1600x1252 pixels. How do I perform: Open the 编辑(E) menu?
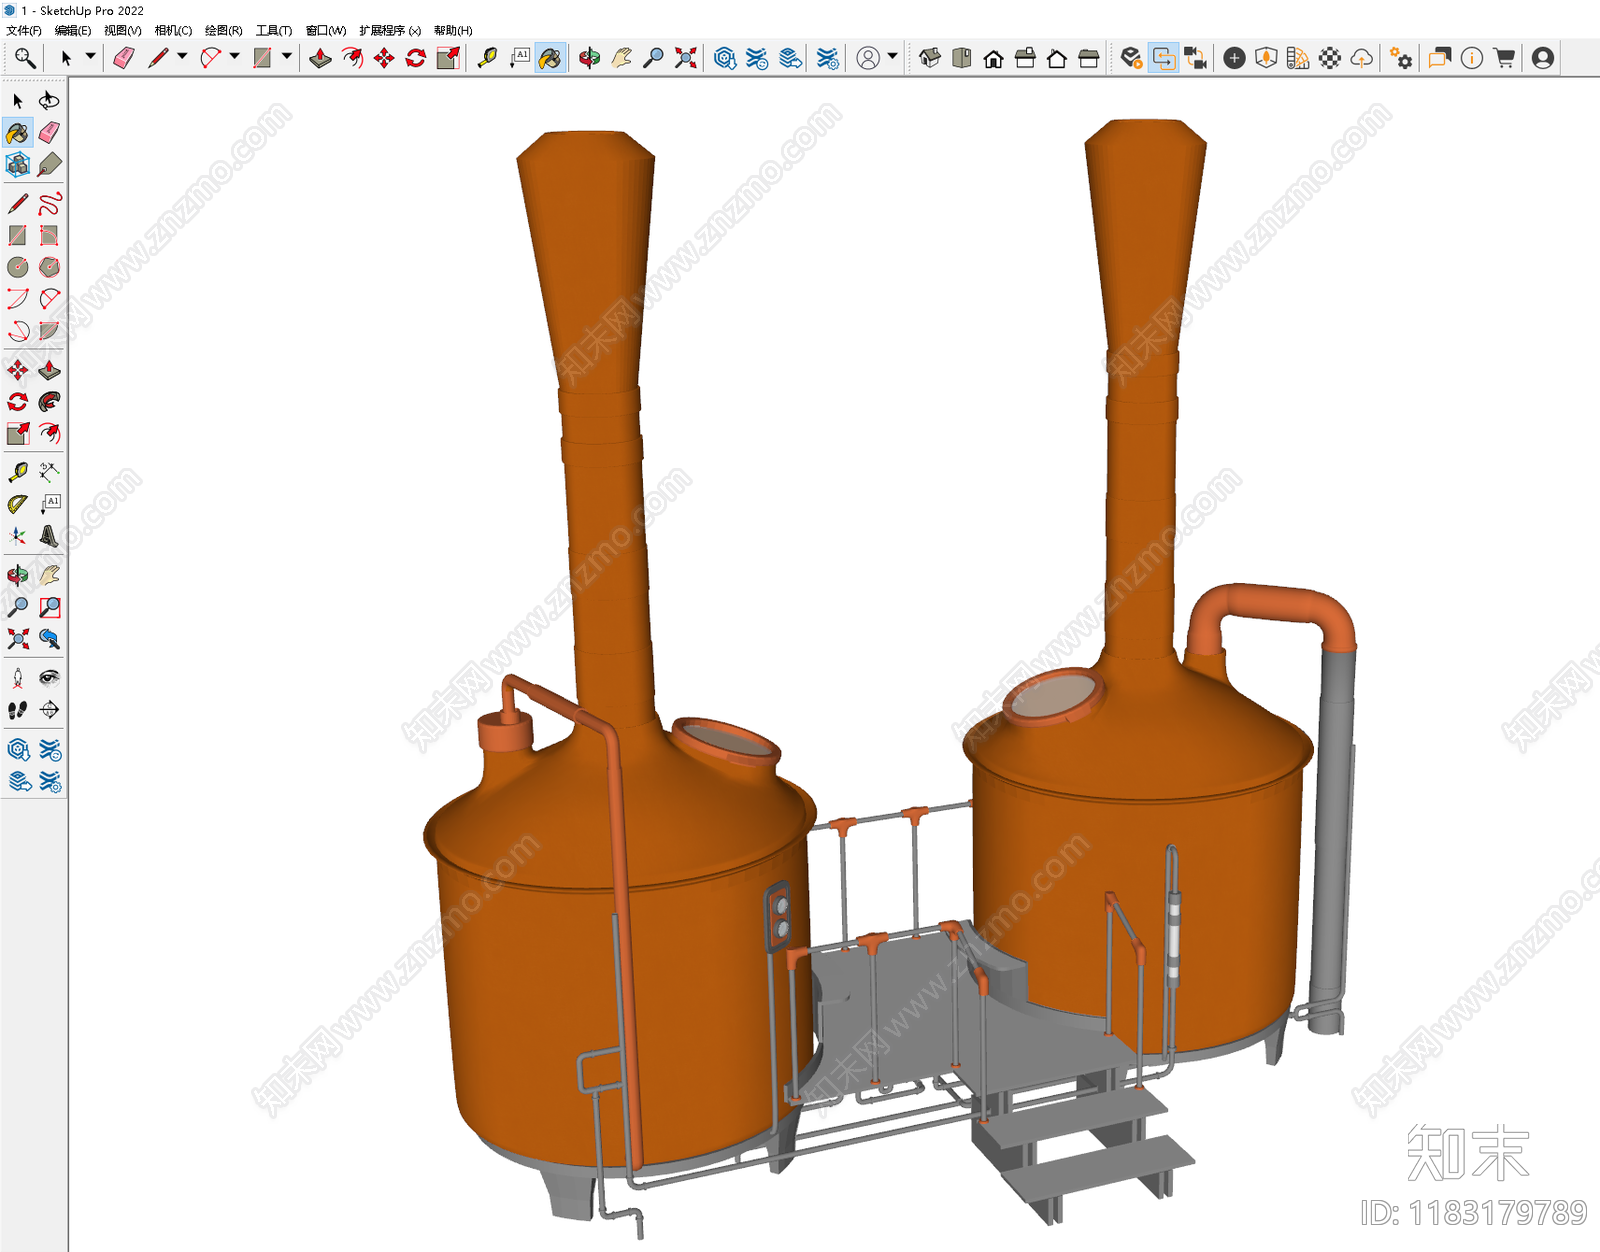pyautogui.click(x=73, y=31)
